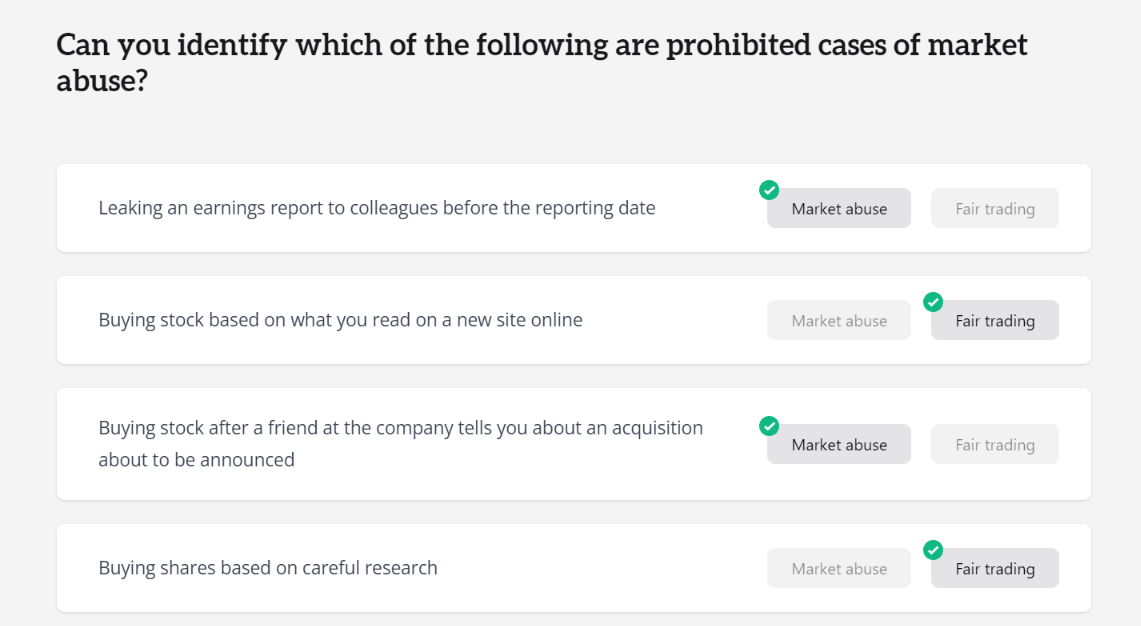Screen dimensions: 1141x626
Task: Choose Fair trading for news site purchase
Action: coord(995,320)
